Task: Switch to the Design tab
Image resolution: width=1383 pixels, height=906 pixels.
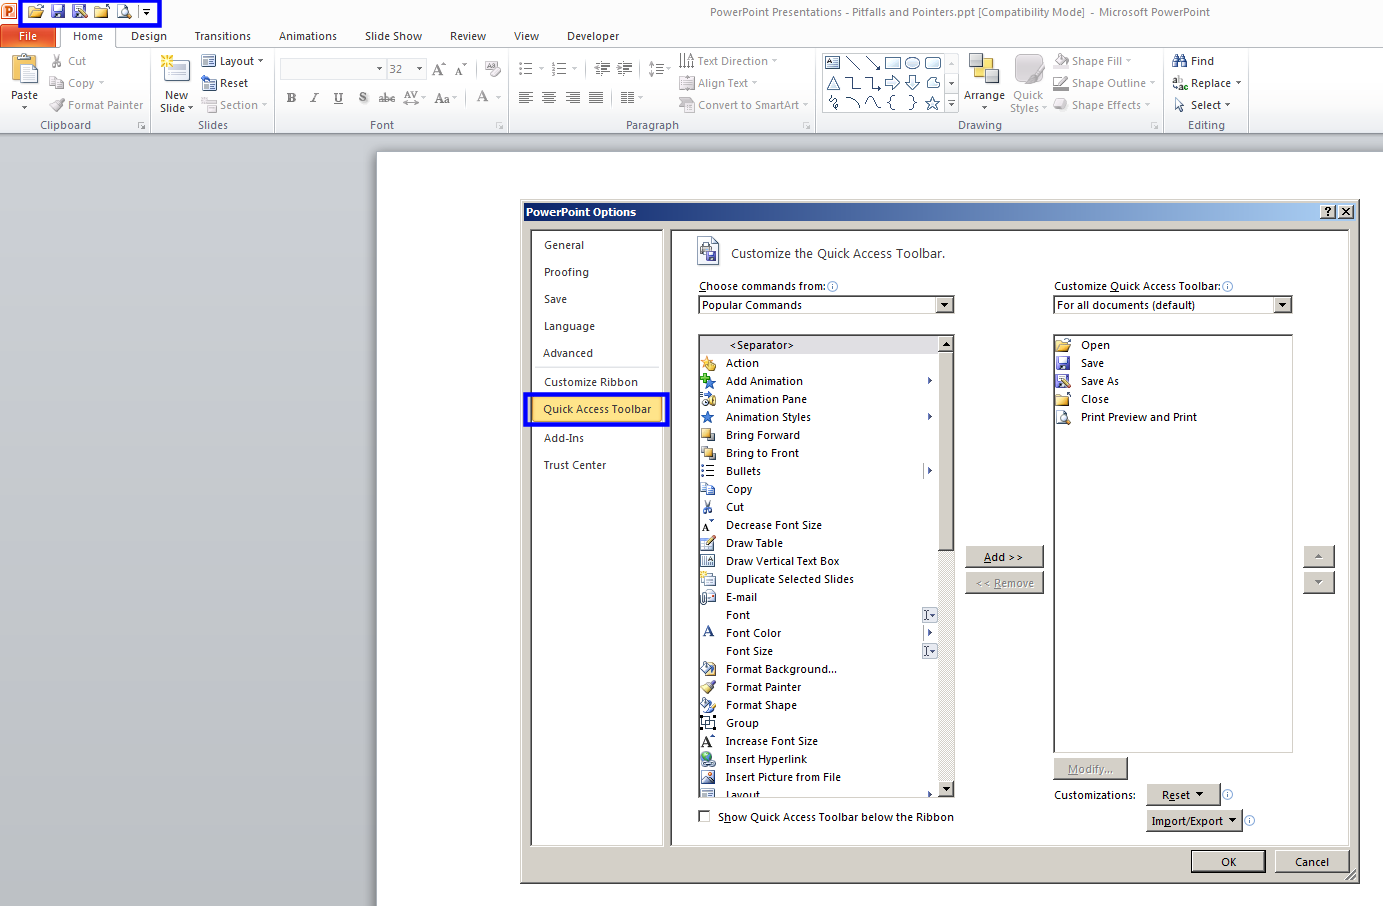Action: pos(149,36)
